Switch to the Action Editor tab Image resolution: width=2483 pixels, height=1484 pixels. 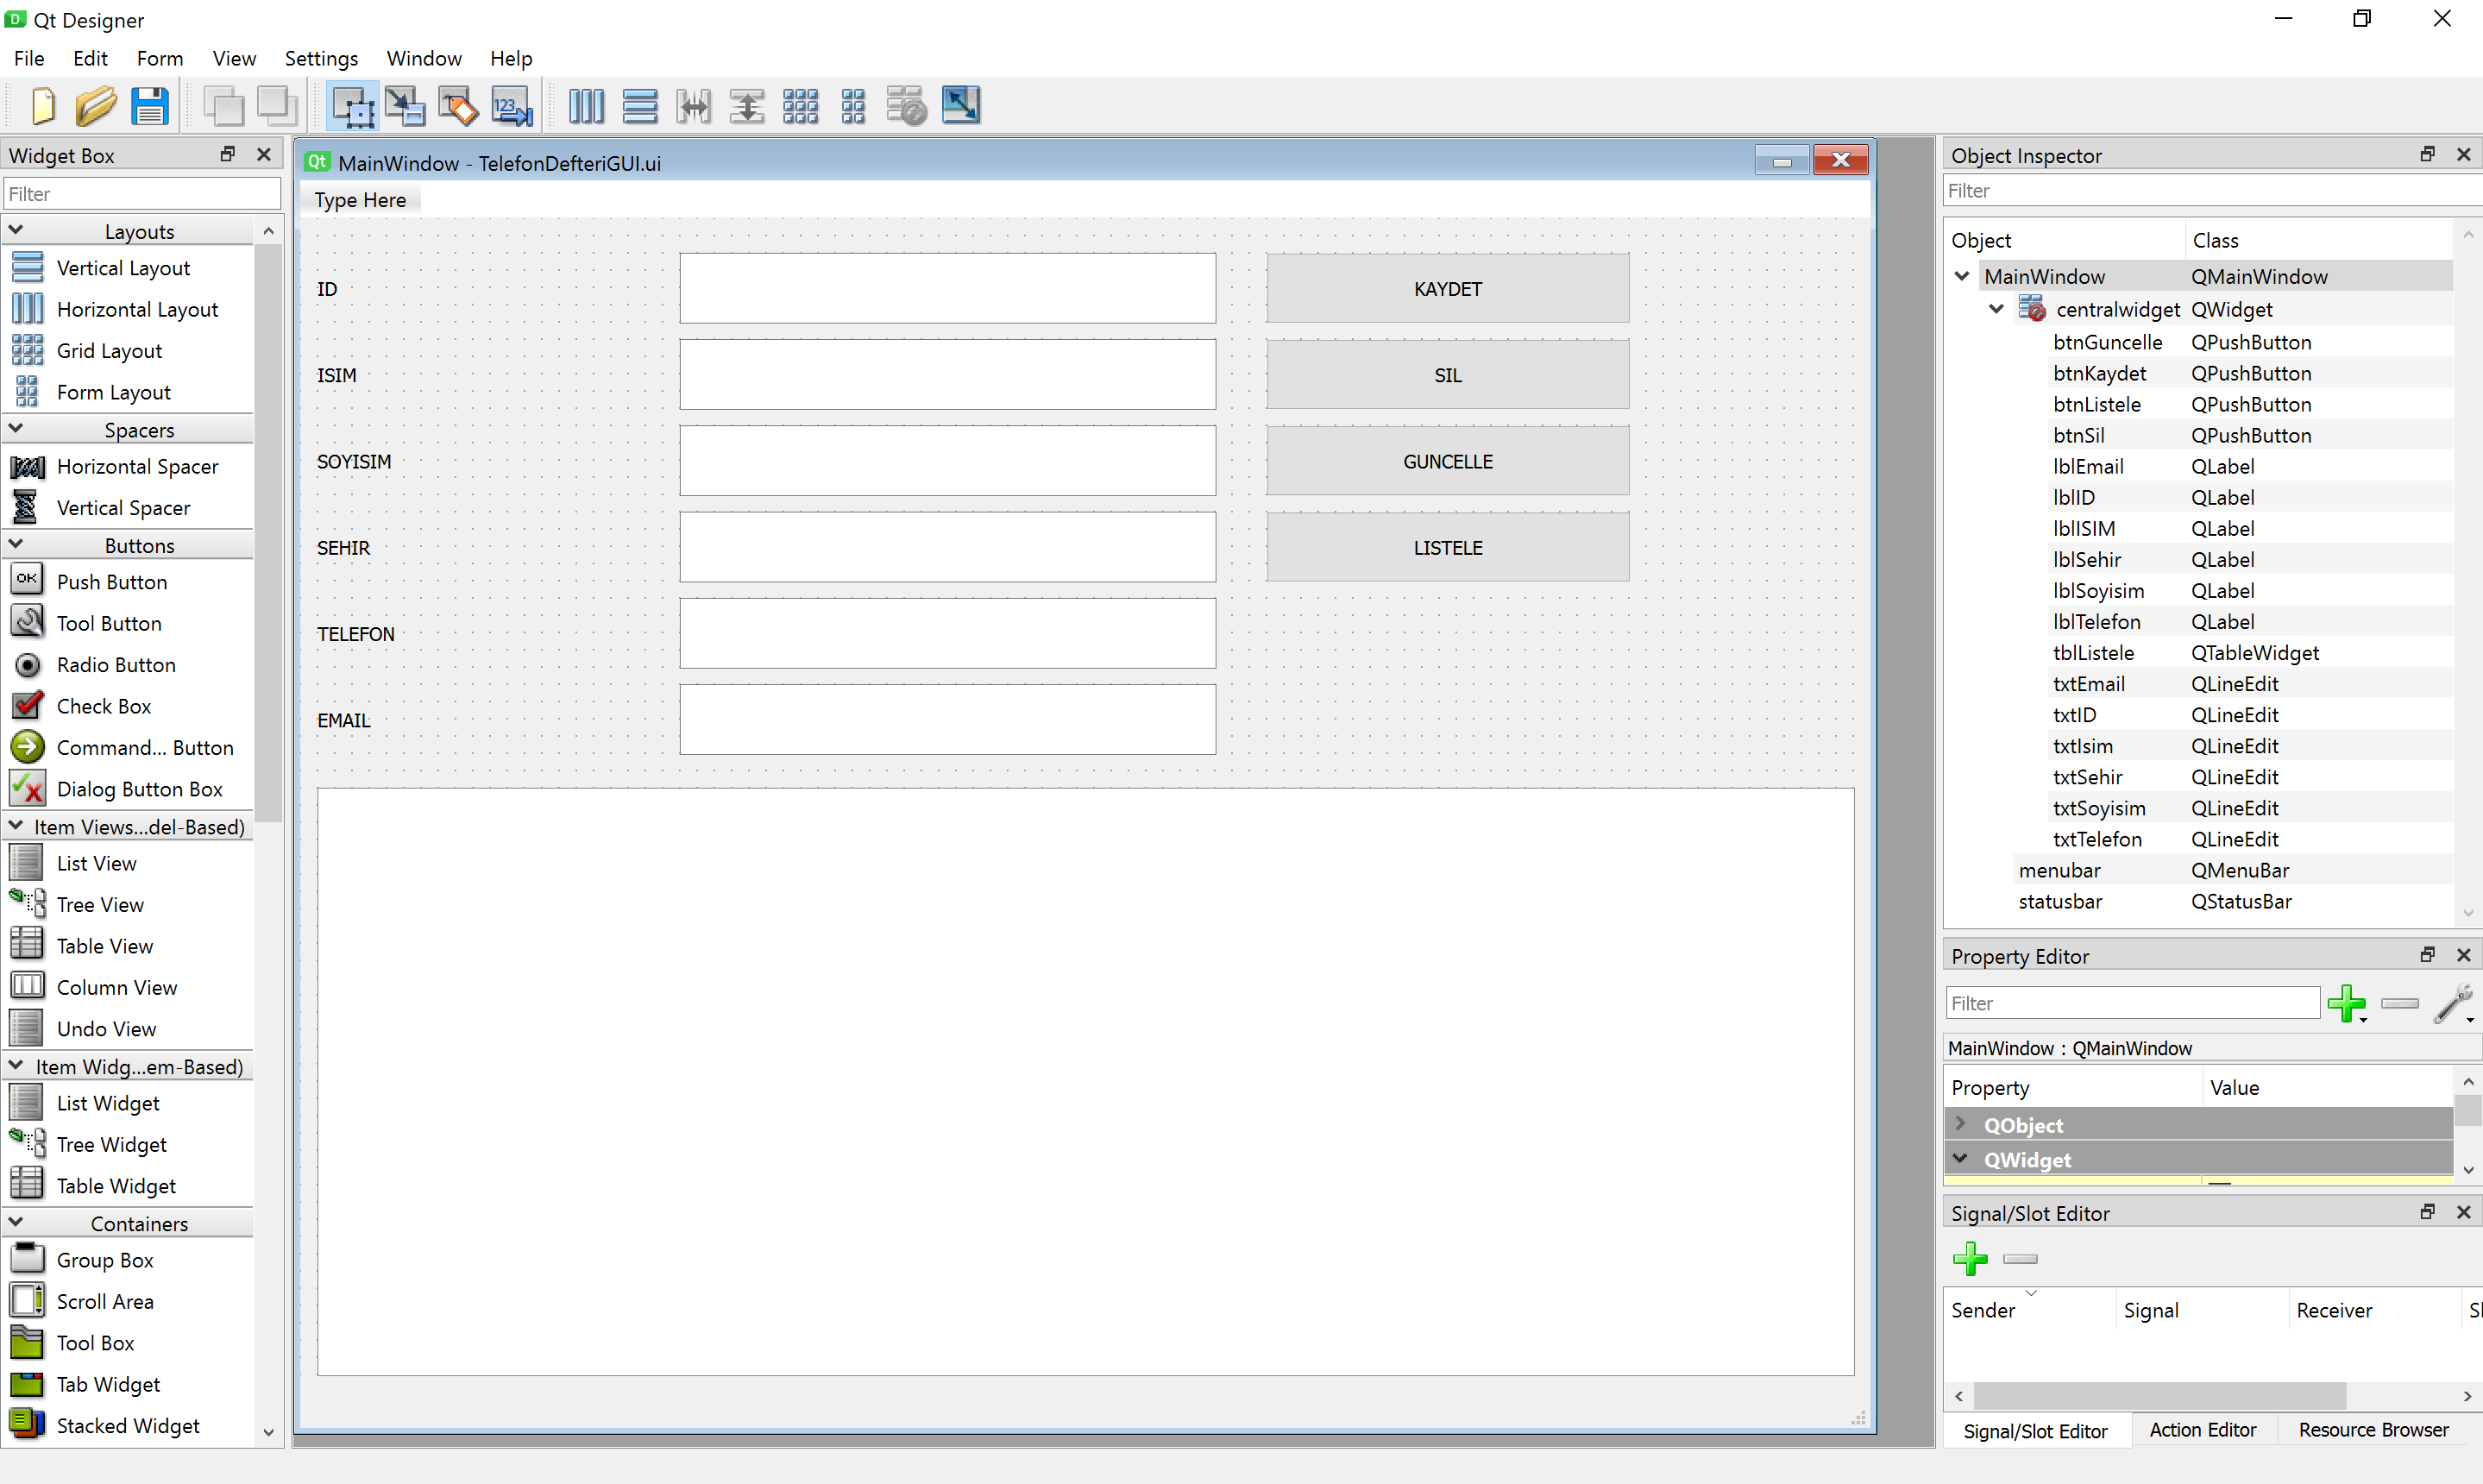click(x=2203, y=1430)
